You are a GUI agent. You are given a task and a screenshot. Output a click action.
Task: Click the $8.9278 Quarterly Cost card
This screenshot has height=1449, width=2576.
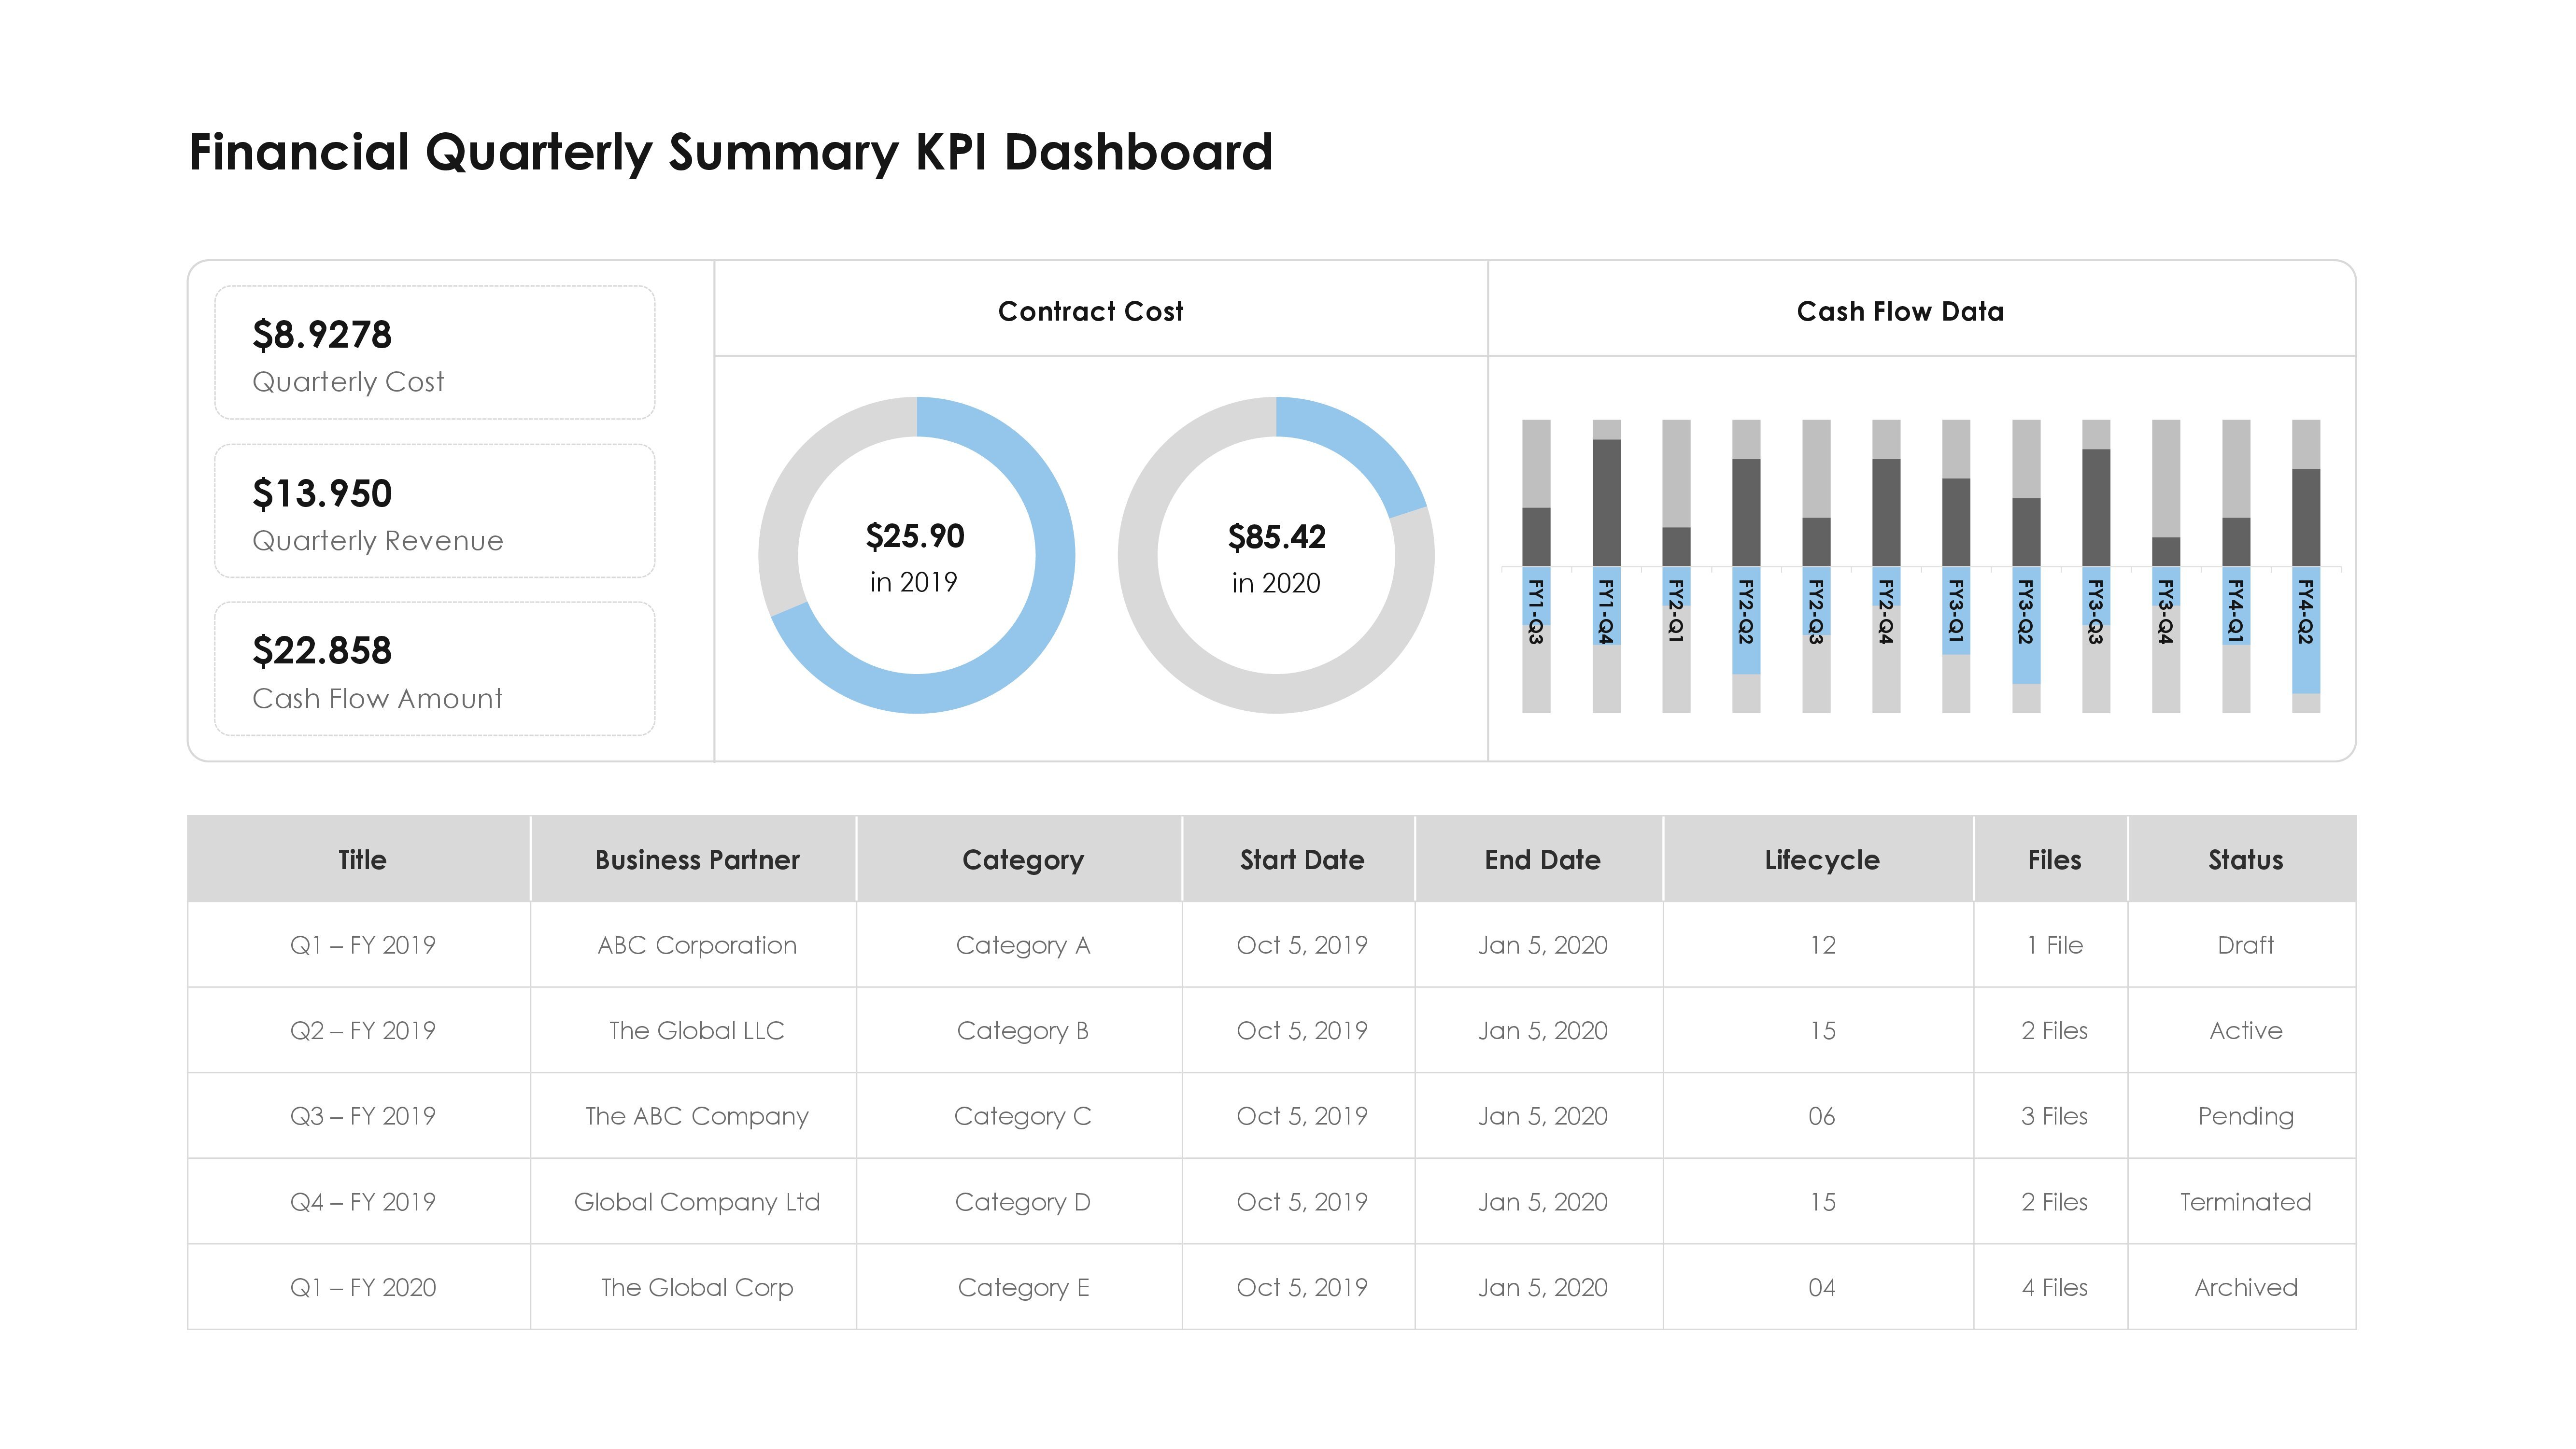435,353
